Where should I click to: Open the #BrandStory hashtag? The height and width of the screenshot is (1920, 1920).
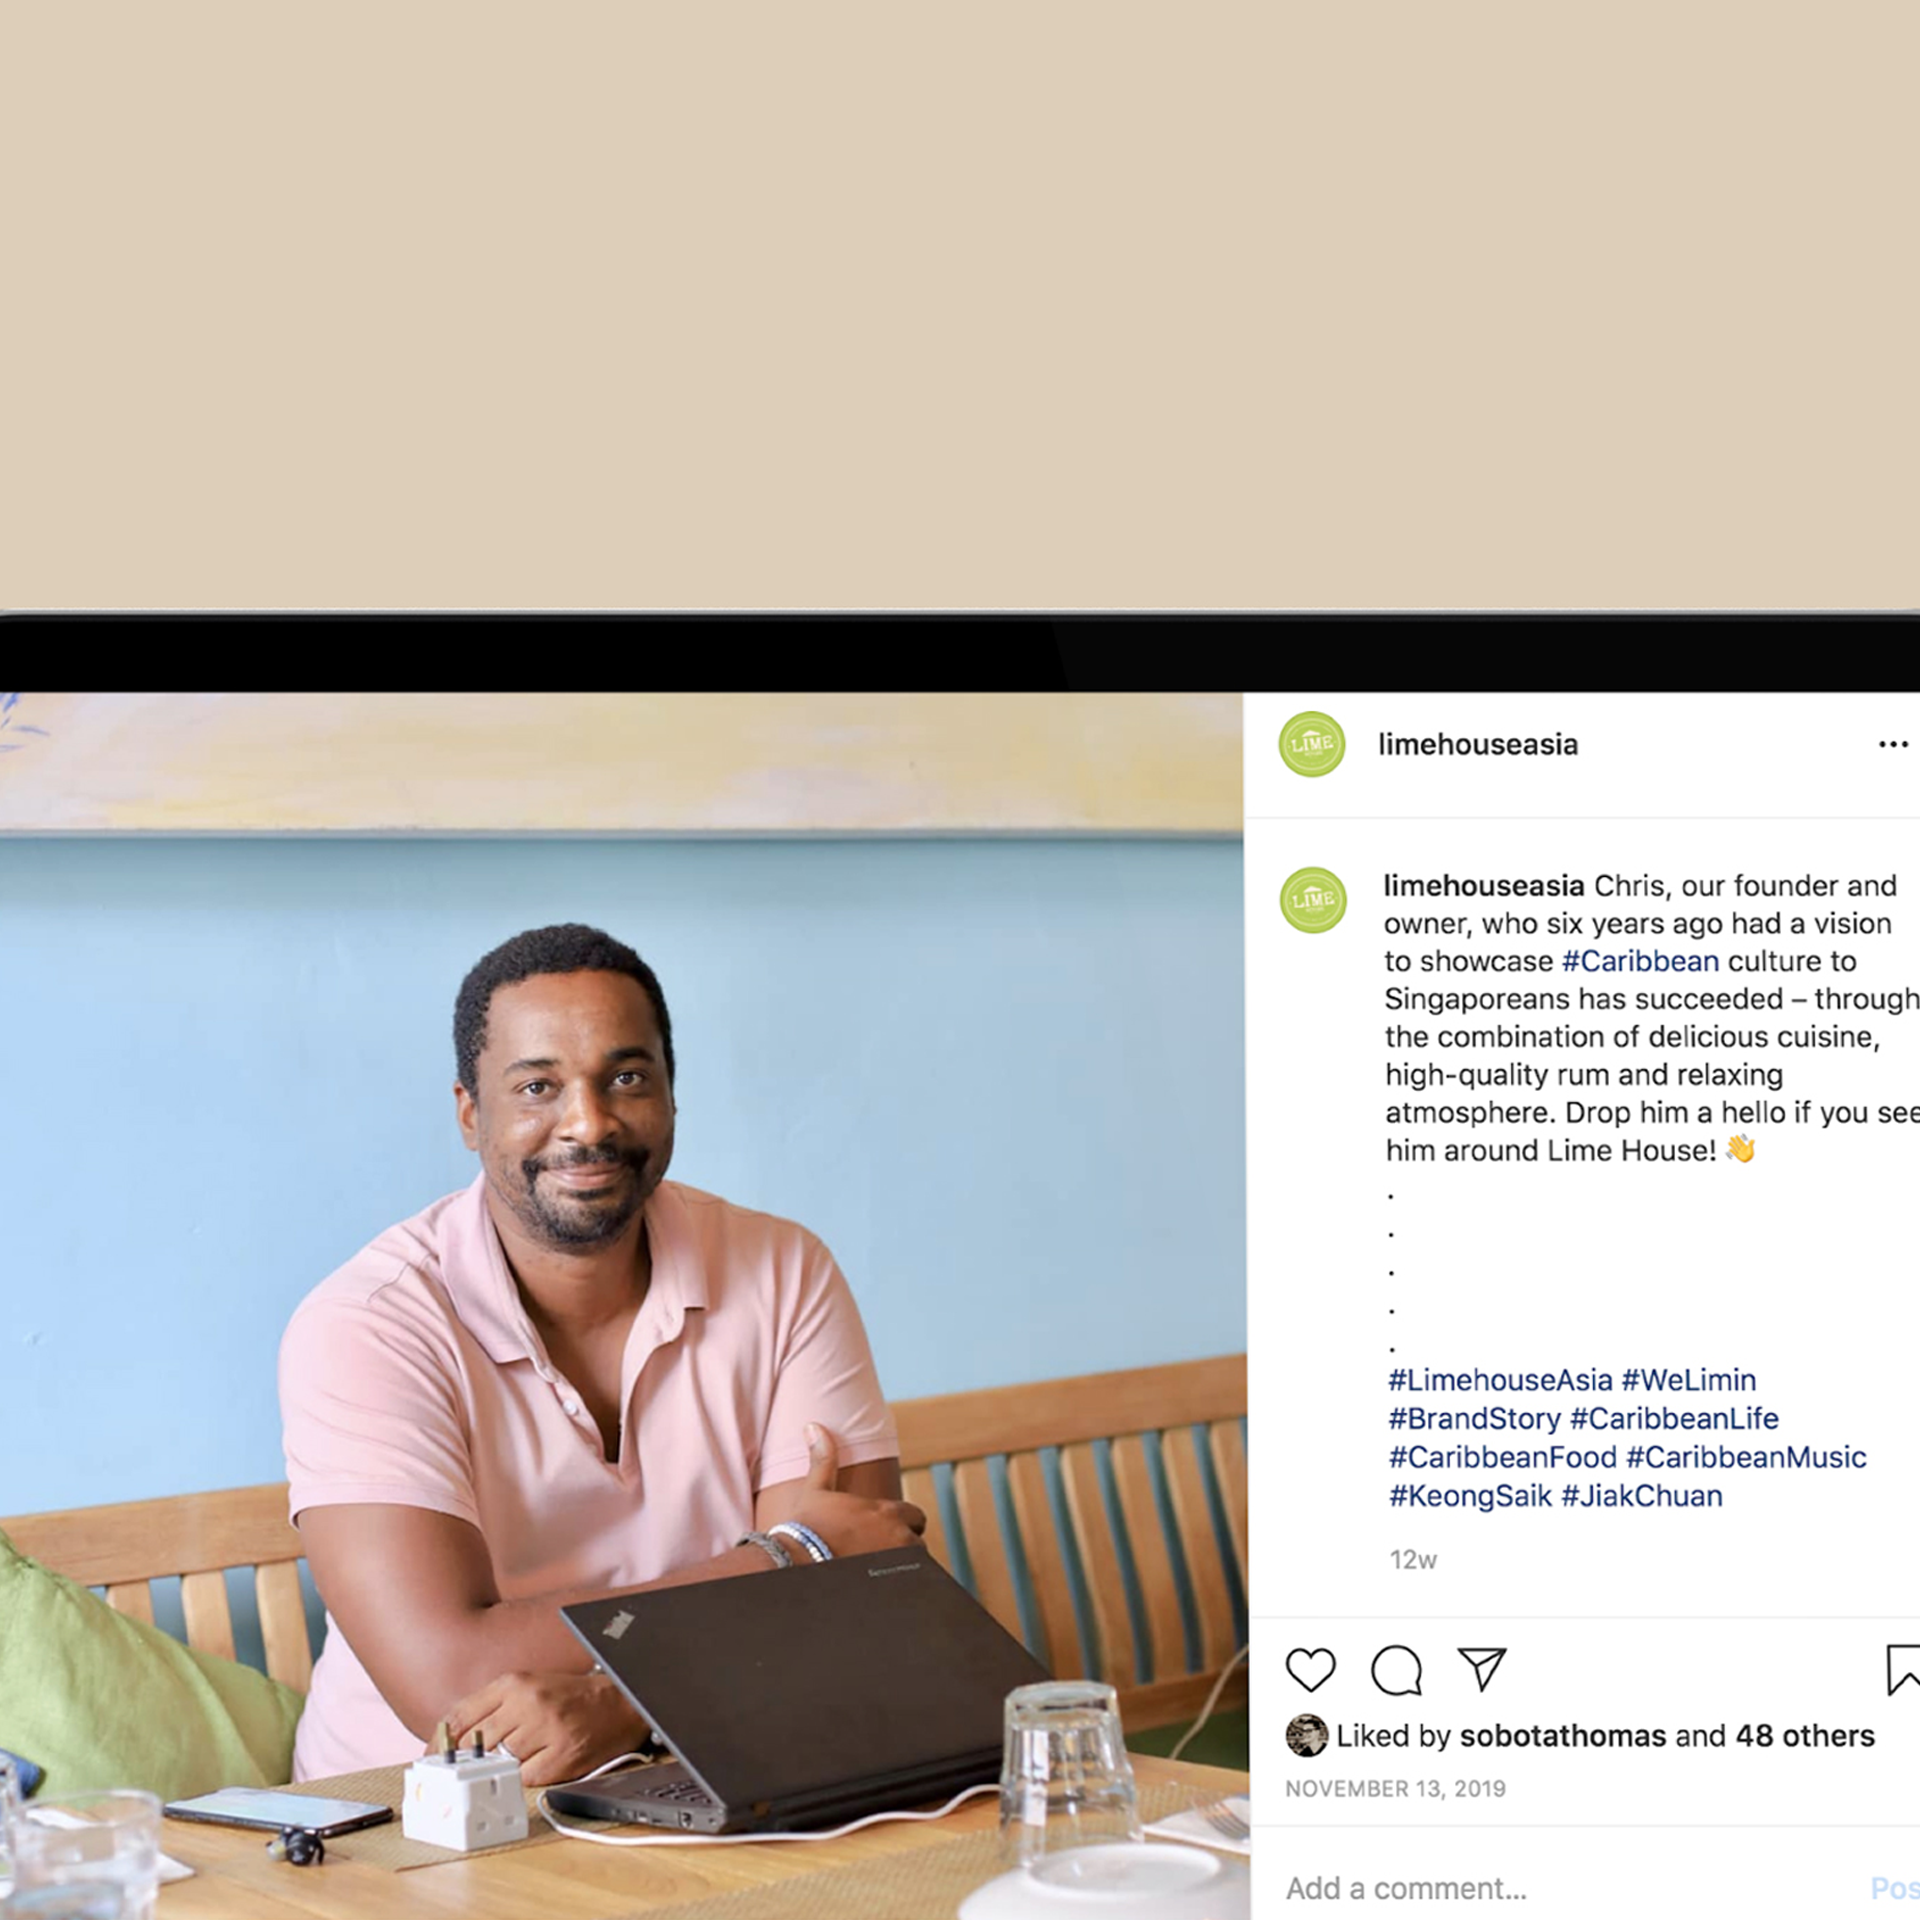(x=1474, y=1418)
